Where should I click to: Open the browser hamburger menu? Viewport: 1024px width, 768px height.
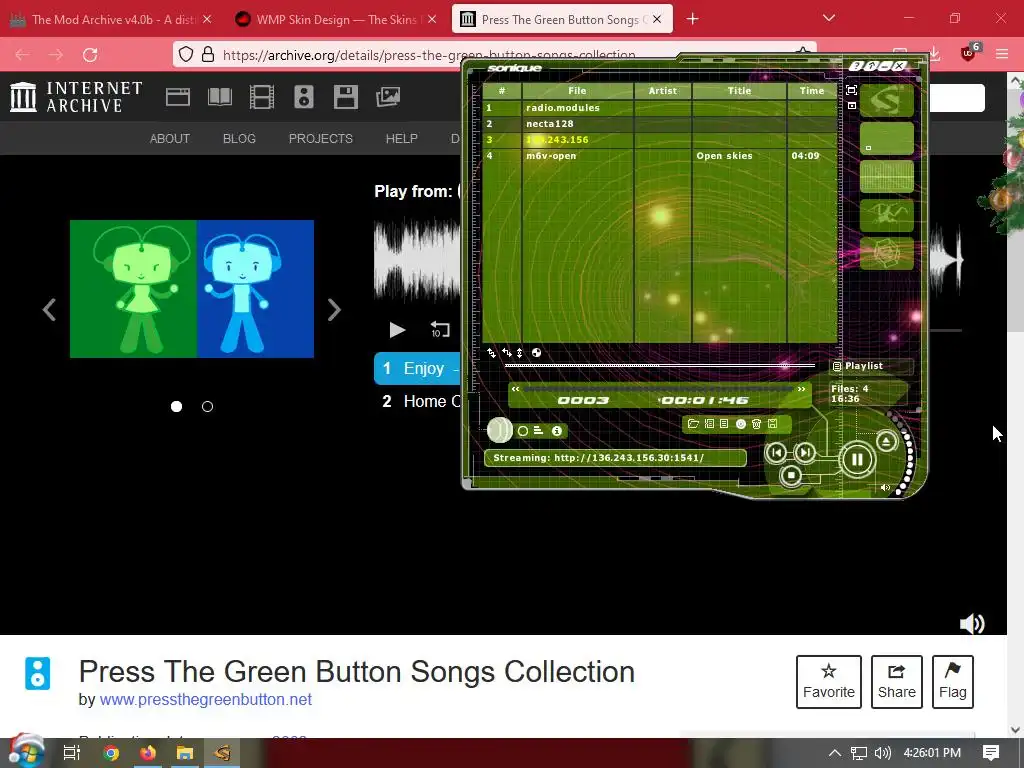coord(1002,54)
